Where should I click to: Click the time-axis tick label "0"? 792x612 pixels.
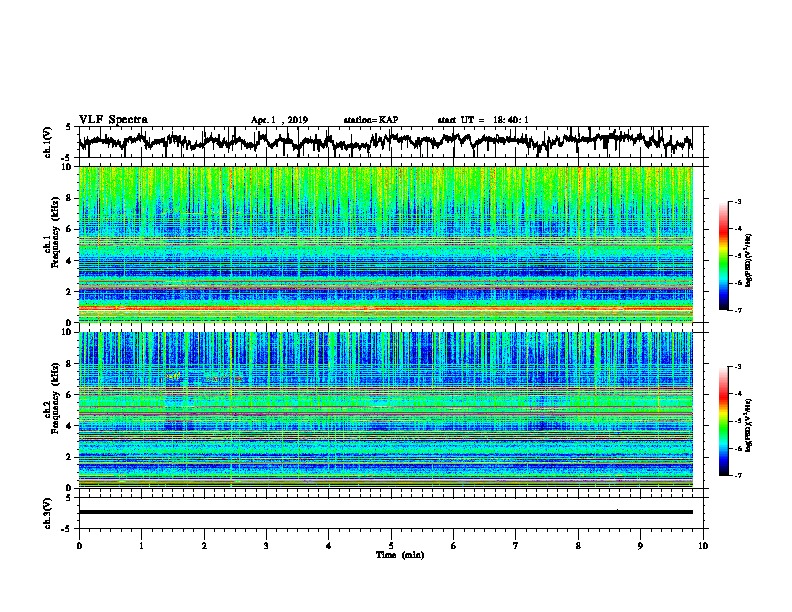79,546
